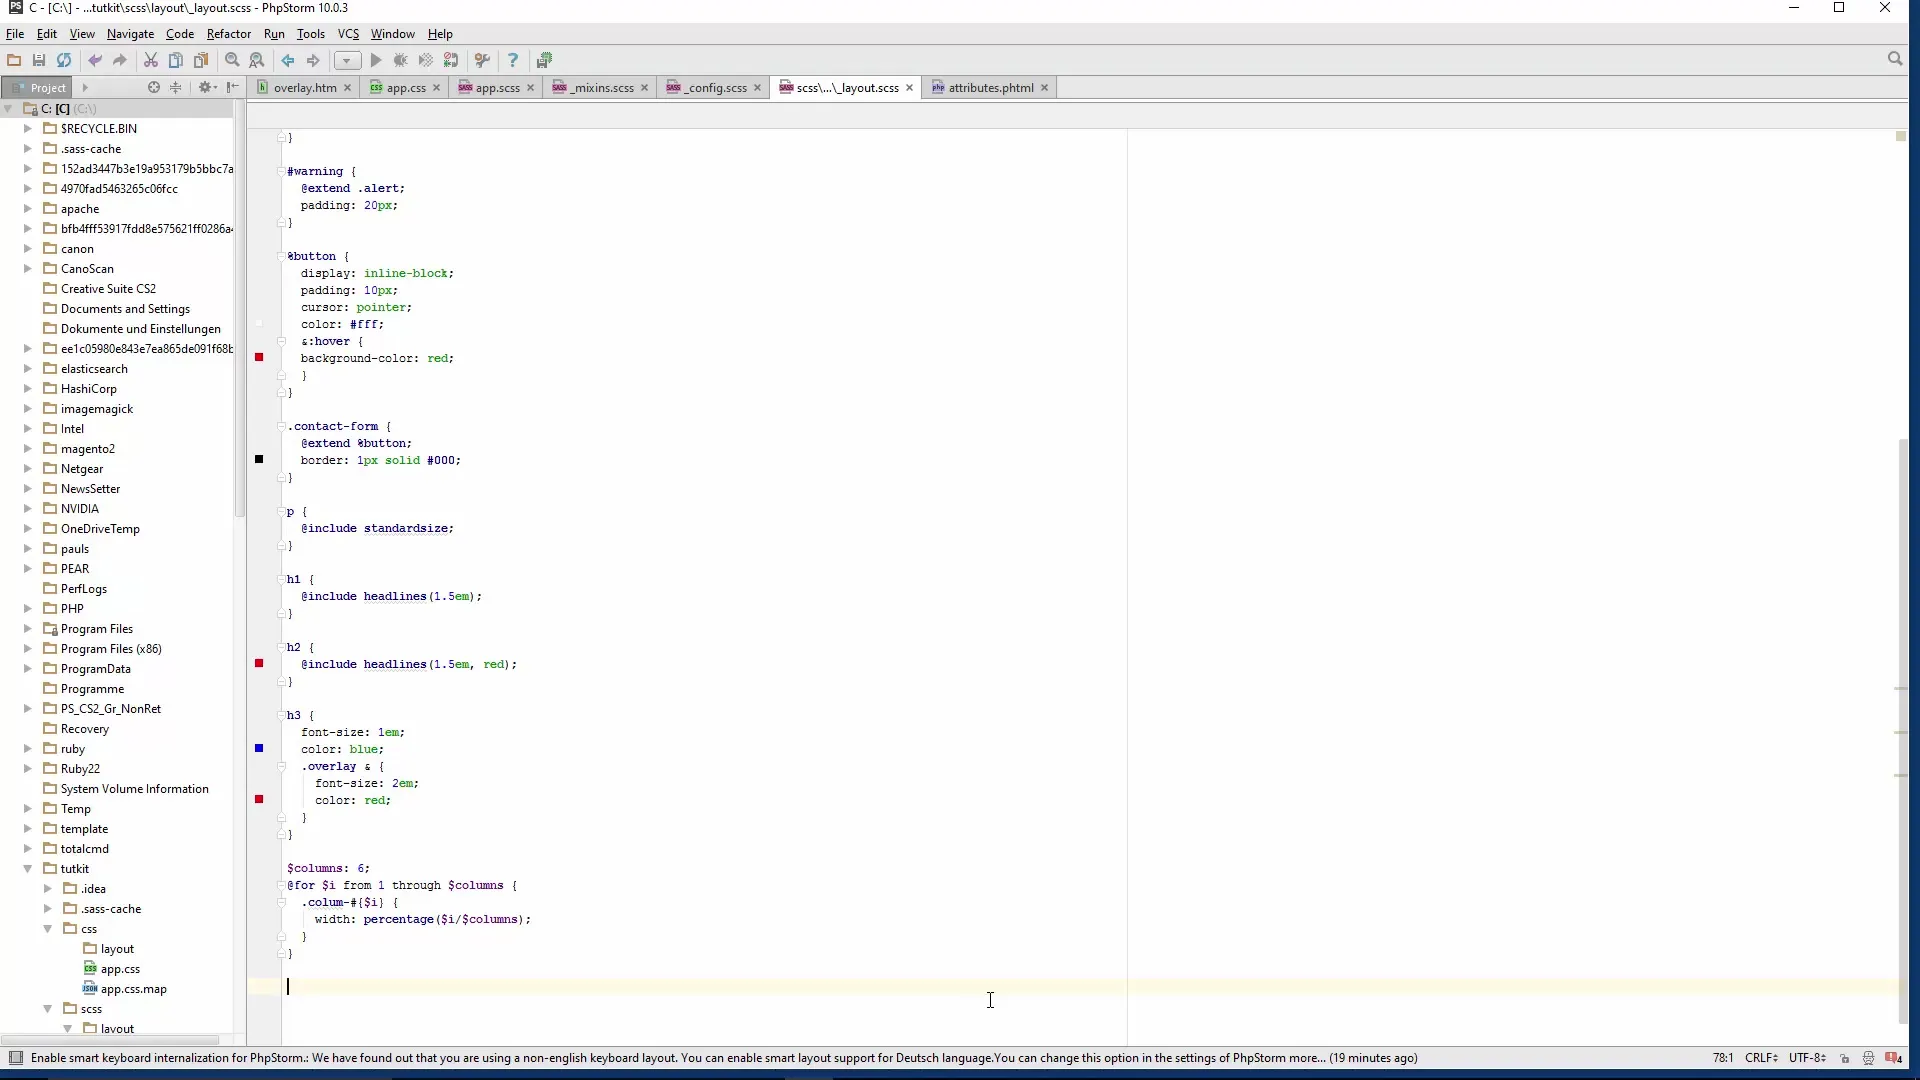
Task: Click the Redo arrow icon
Action: pyautogui.click(x=120, y=60)
